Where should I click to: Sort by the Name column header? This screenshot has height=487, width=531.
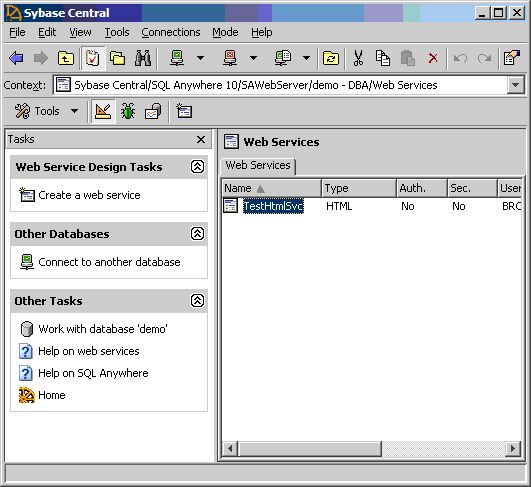(x=271, y=188)
